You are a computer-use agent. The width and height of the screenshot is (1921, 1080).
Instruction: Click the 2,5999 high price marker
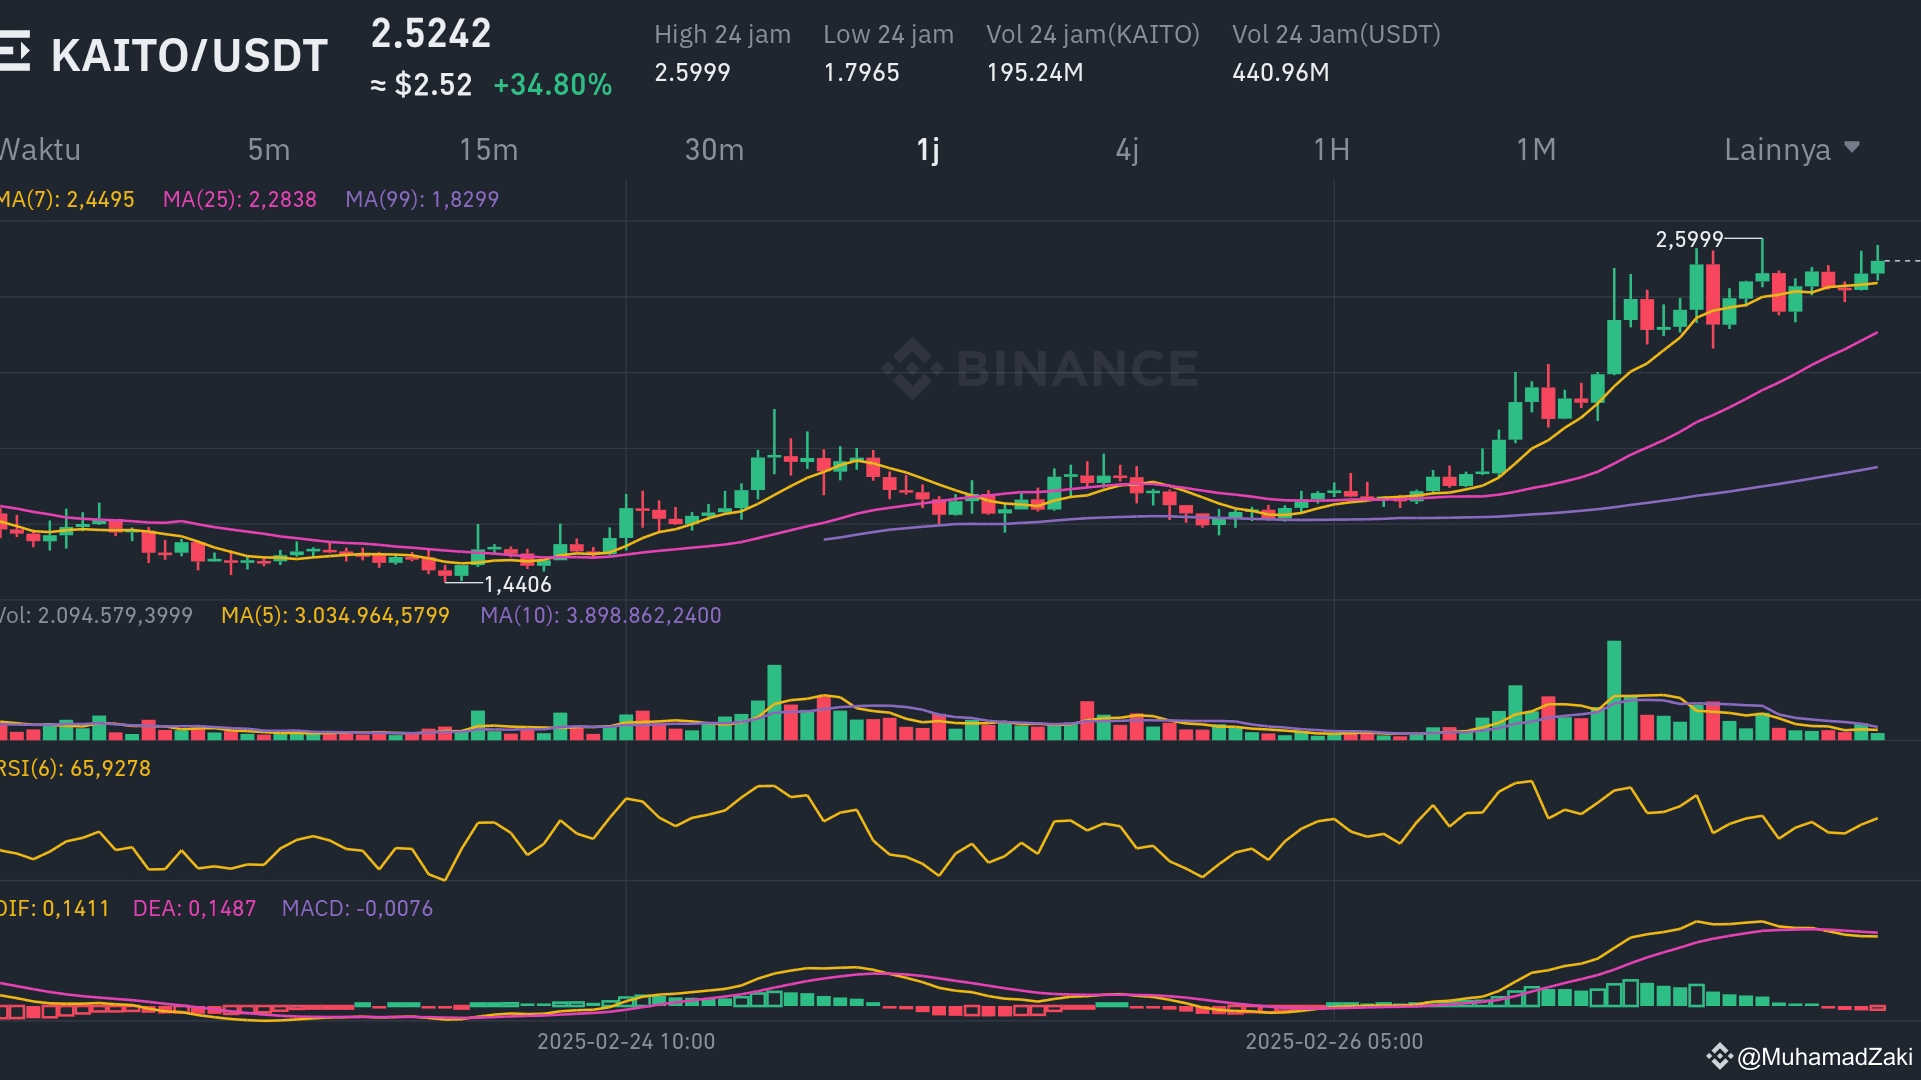pyautogui.click(x=1688, y=239)
